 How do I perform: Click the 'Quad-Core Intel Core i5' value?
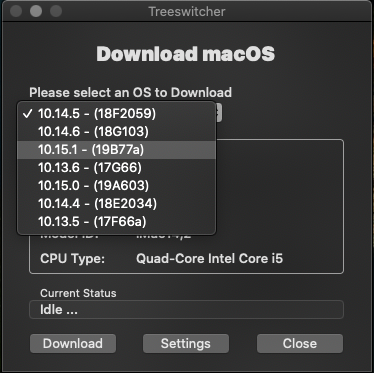(209, 259)
